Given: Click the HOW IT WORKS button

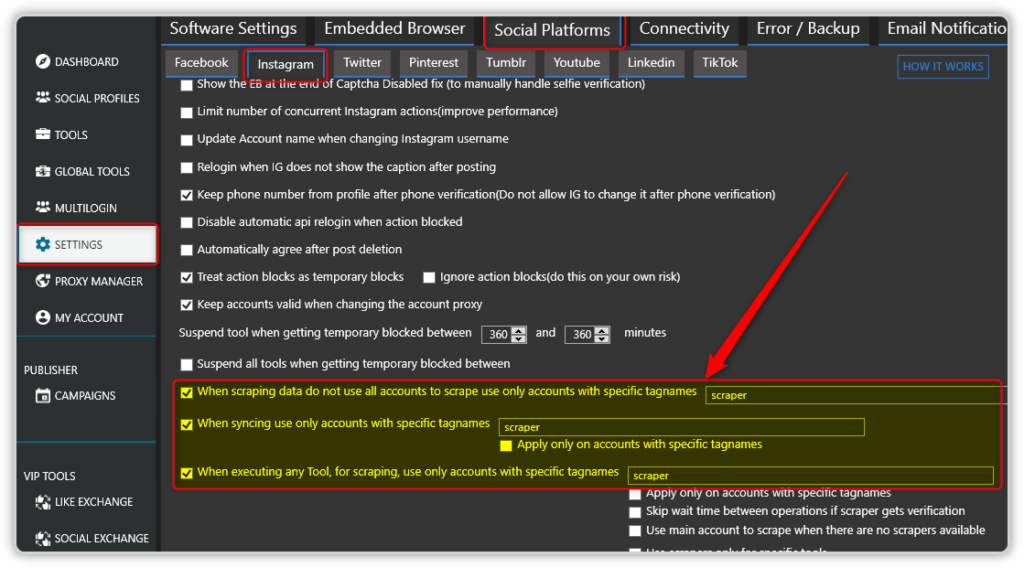Looking at the screenshot, I should (x=943, y=67).
